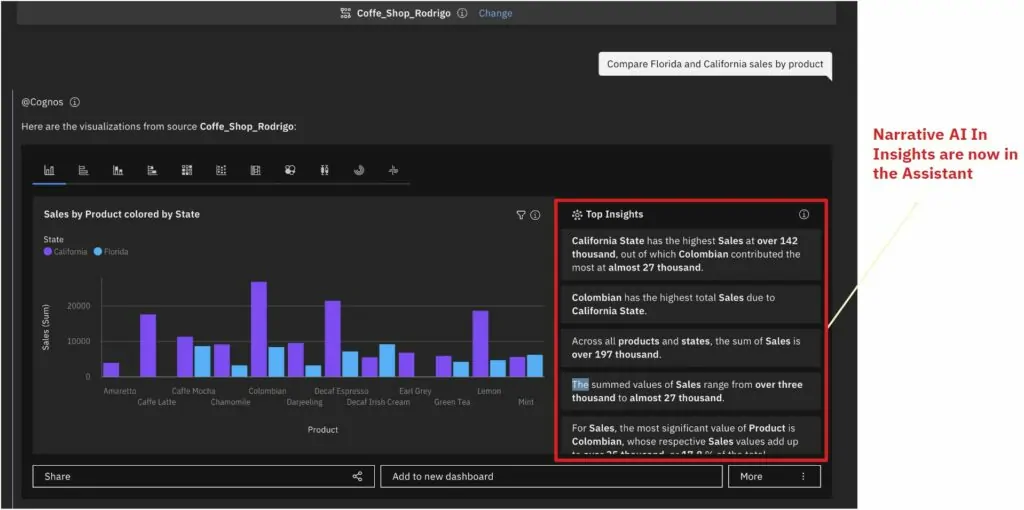Click info icon next to Coffe_Shop_Rodrigo
This screenshot has height=510, width=1024.
[x=462, y=14]
